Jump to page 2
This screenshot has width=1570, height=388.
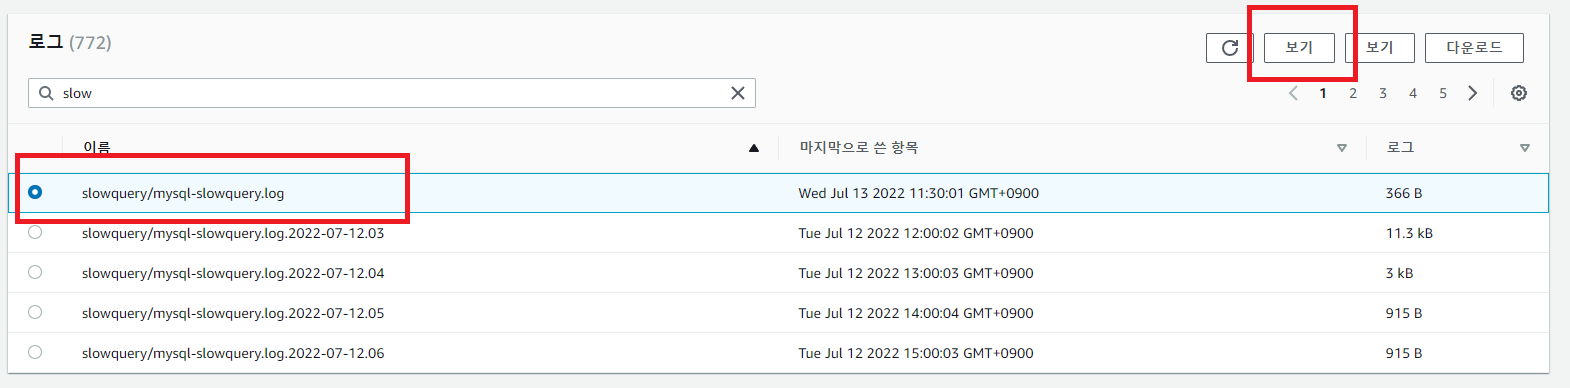[1353, 93]
